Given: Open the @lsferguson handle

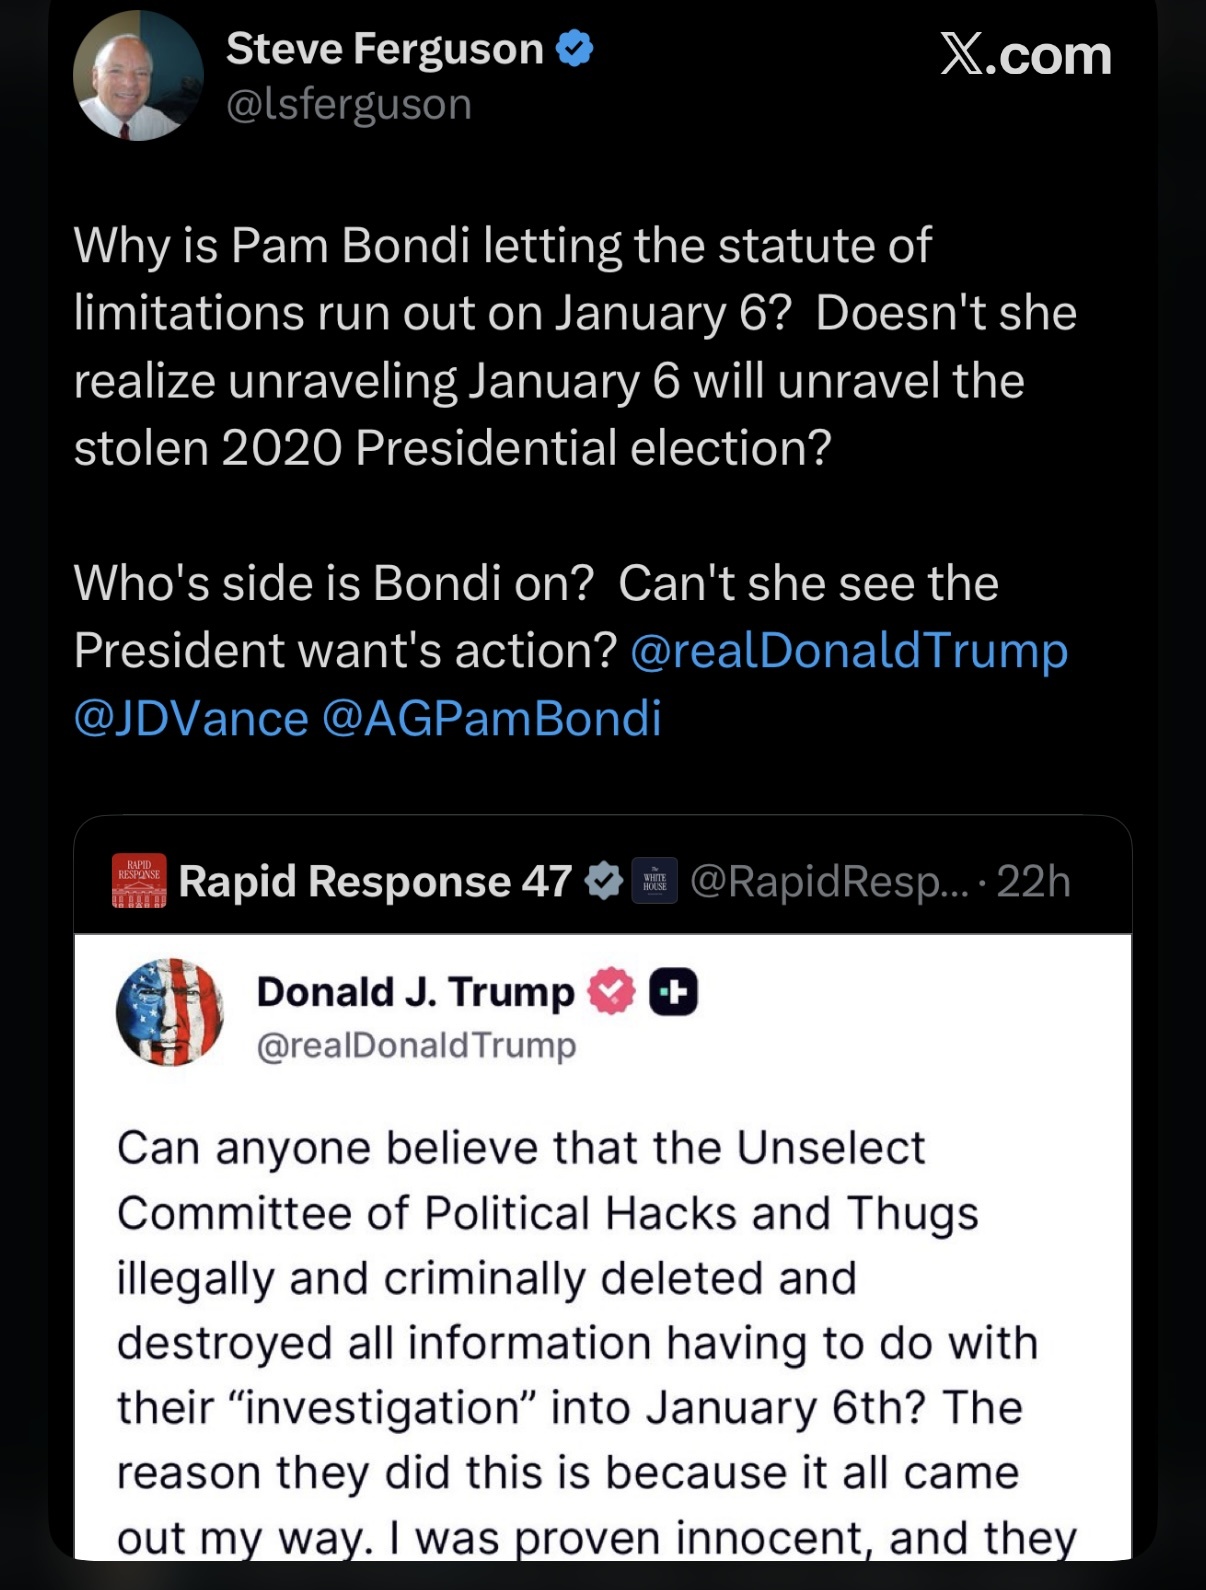Looking at the screenshot, I should point(349,104).
